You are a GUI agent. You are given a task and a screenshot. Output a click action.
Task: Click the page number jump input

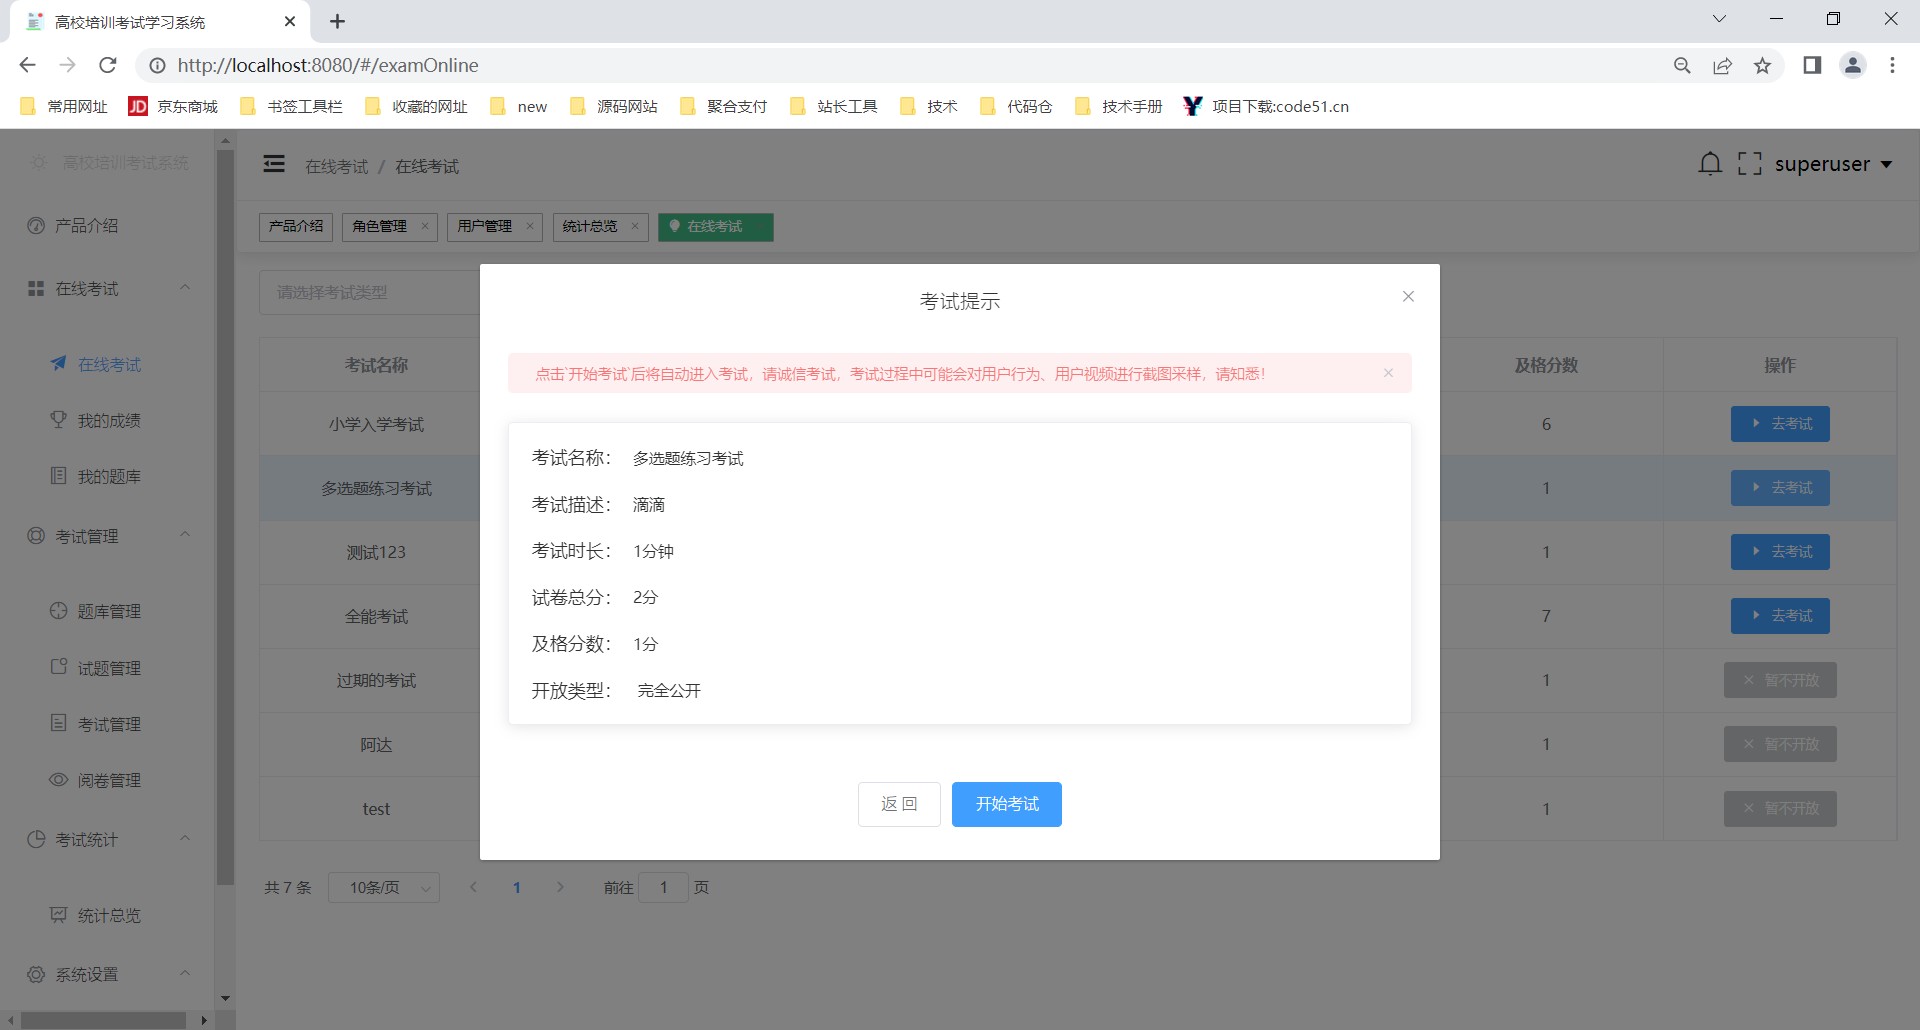point(663,888)
